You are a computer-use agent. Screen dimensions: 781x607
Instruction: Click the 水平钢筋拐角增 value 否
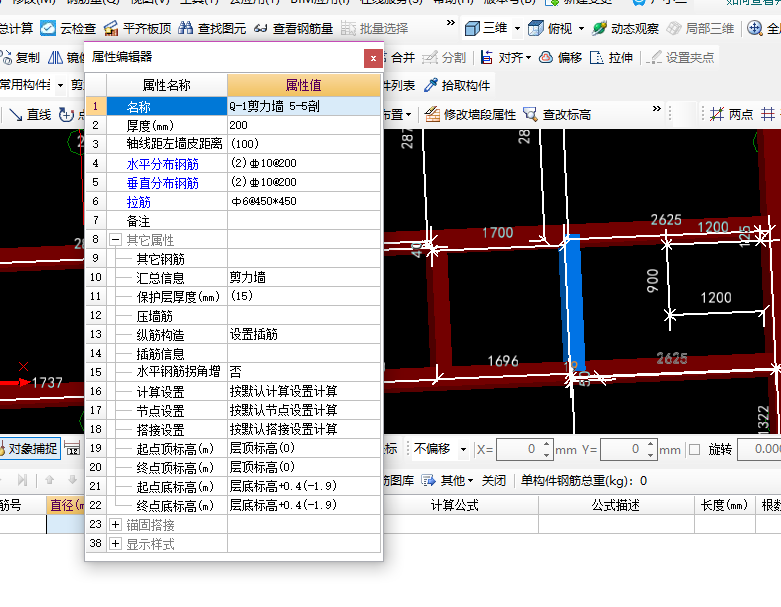point(304,372)
